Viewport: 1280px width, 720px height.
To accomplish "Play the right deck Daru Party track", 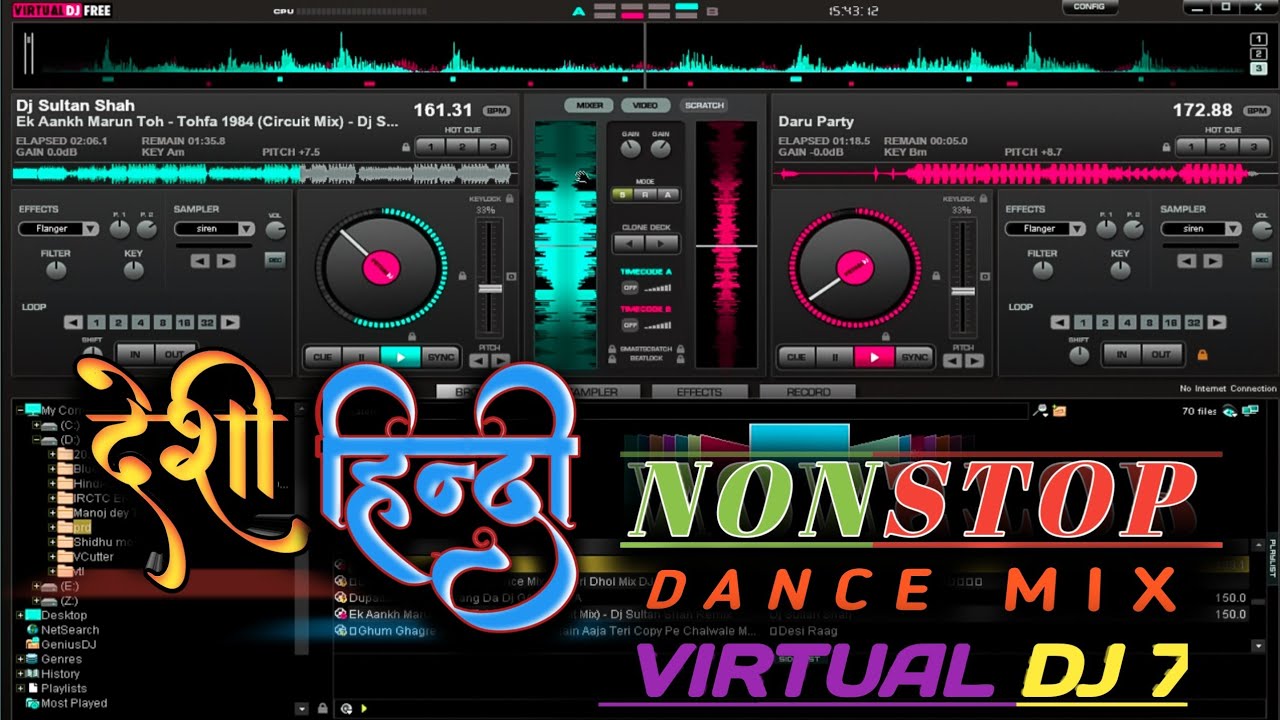I will [x=874, y=356].
